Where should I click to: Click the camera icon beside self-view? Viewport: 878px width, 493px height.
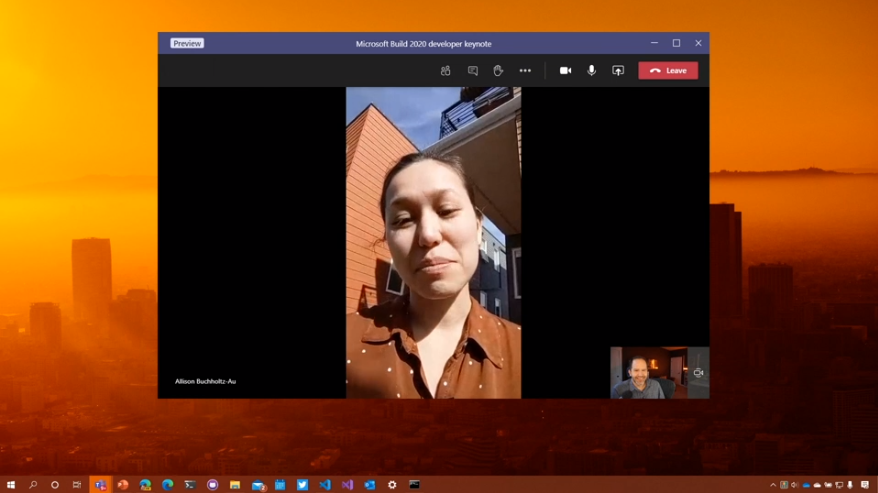click(698, 373)
